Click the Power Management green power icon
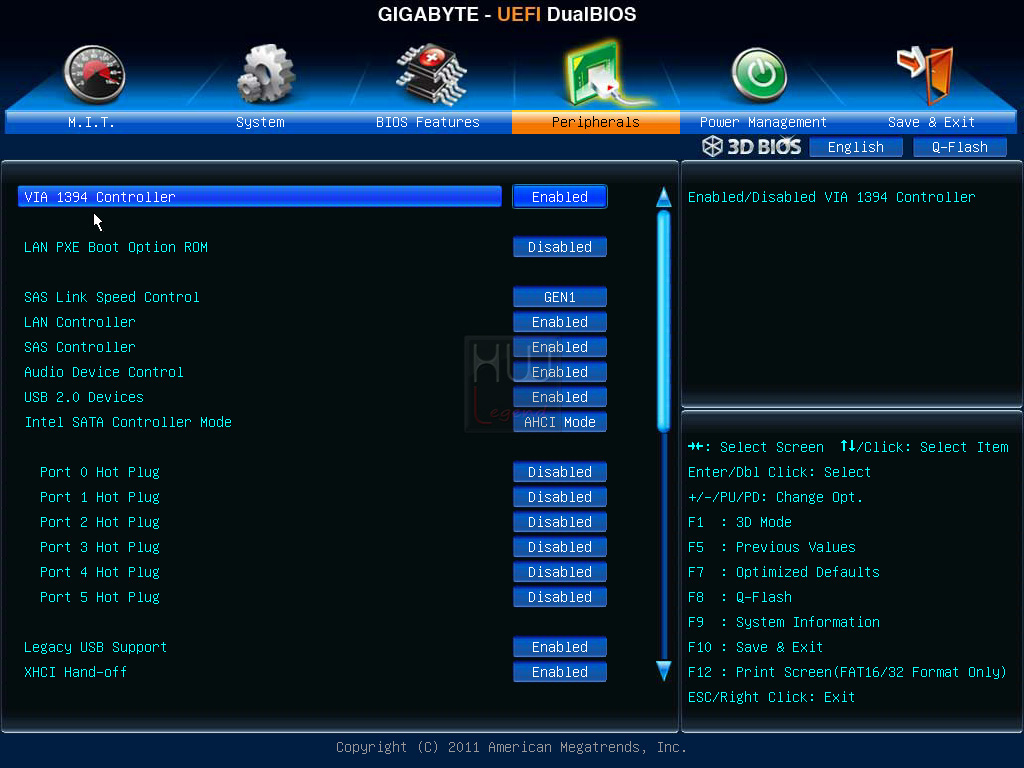 pyautogui.click(x=759, y=75)
